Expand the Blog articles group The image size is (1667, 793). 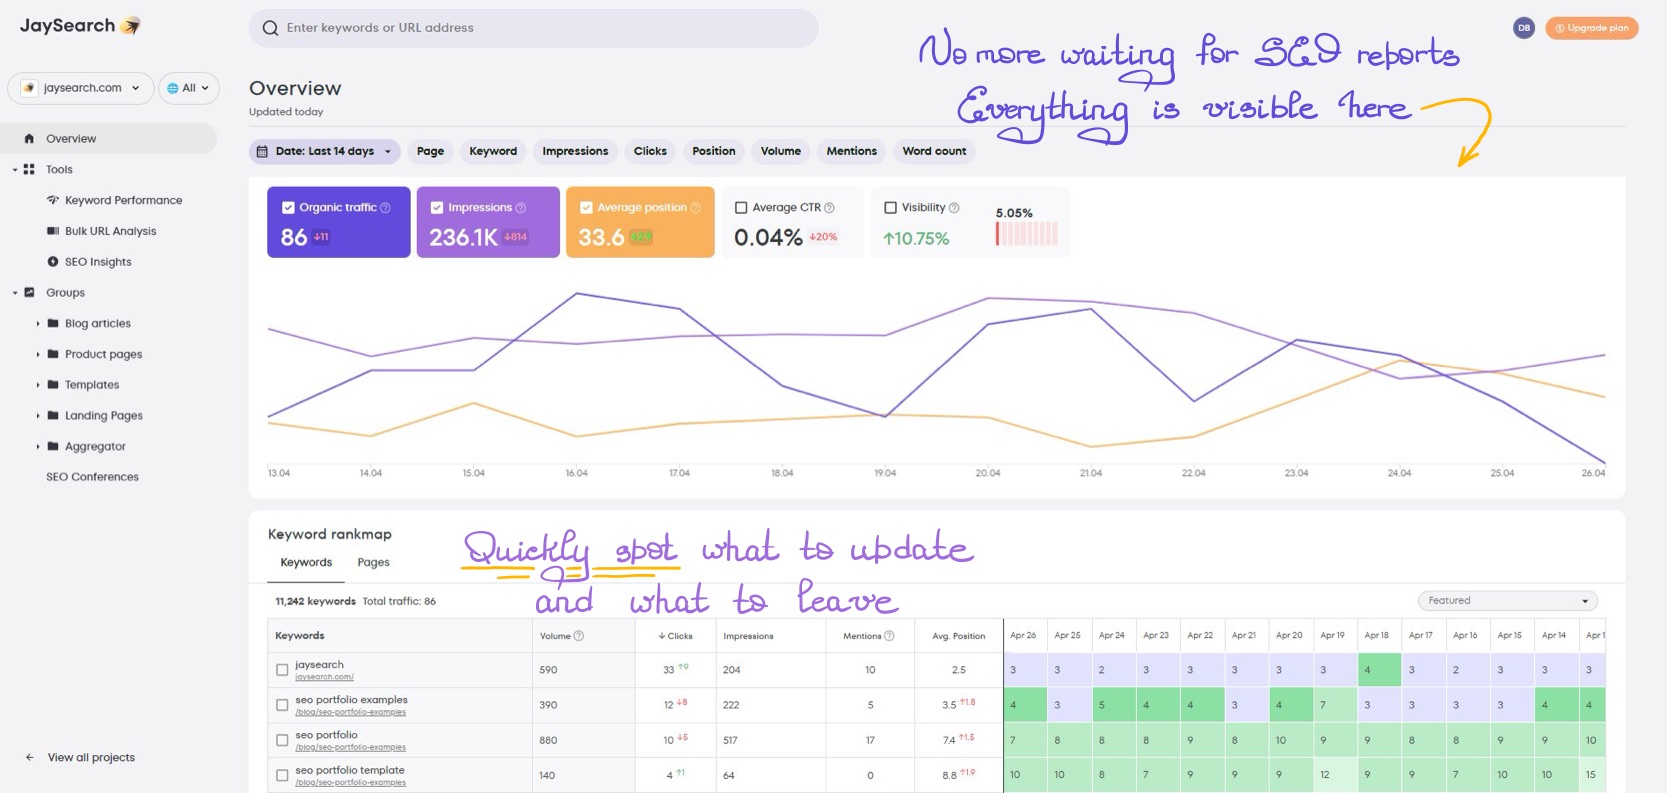click(38, 324)
